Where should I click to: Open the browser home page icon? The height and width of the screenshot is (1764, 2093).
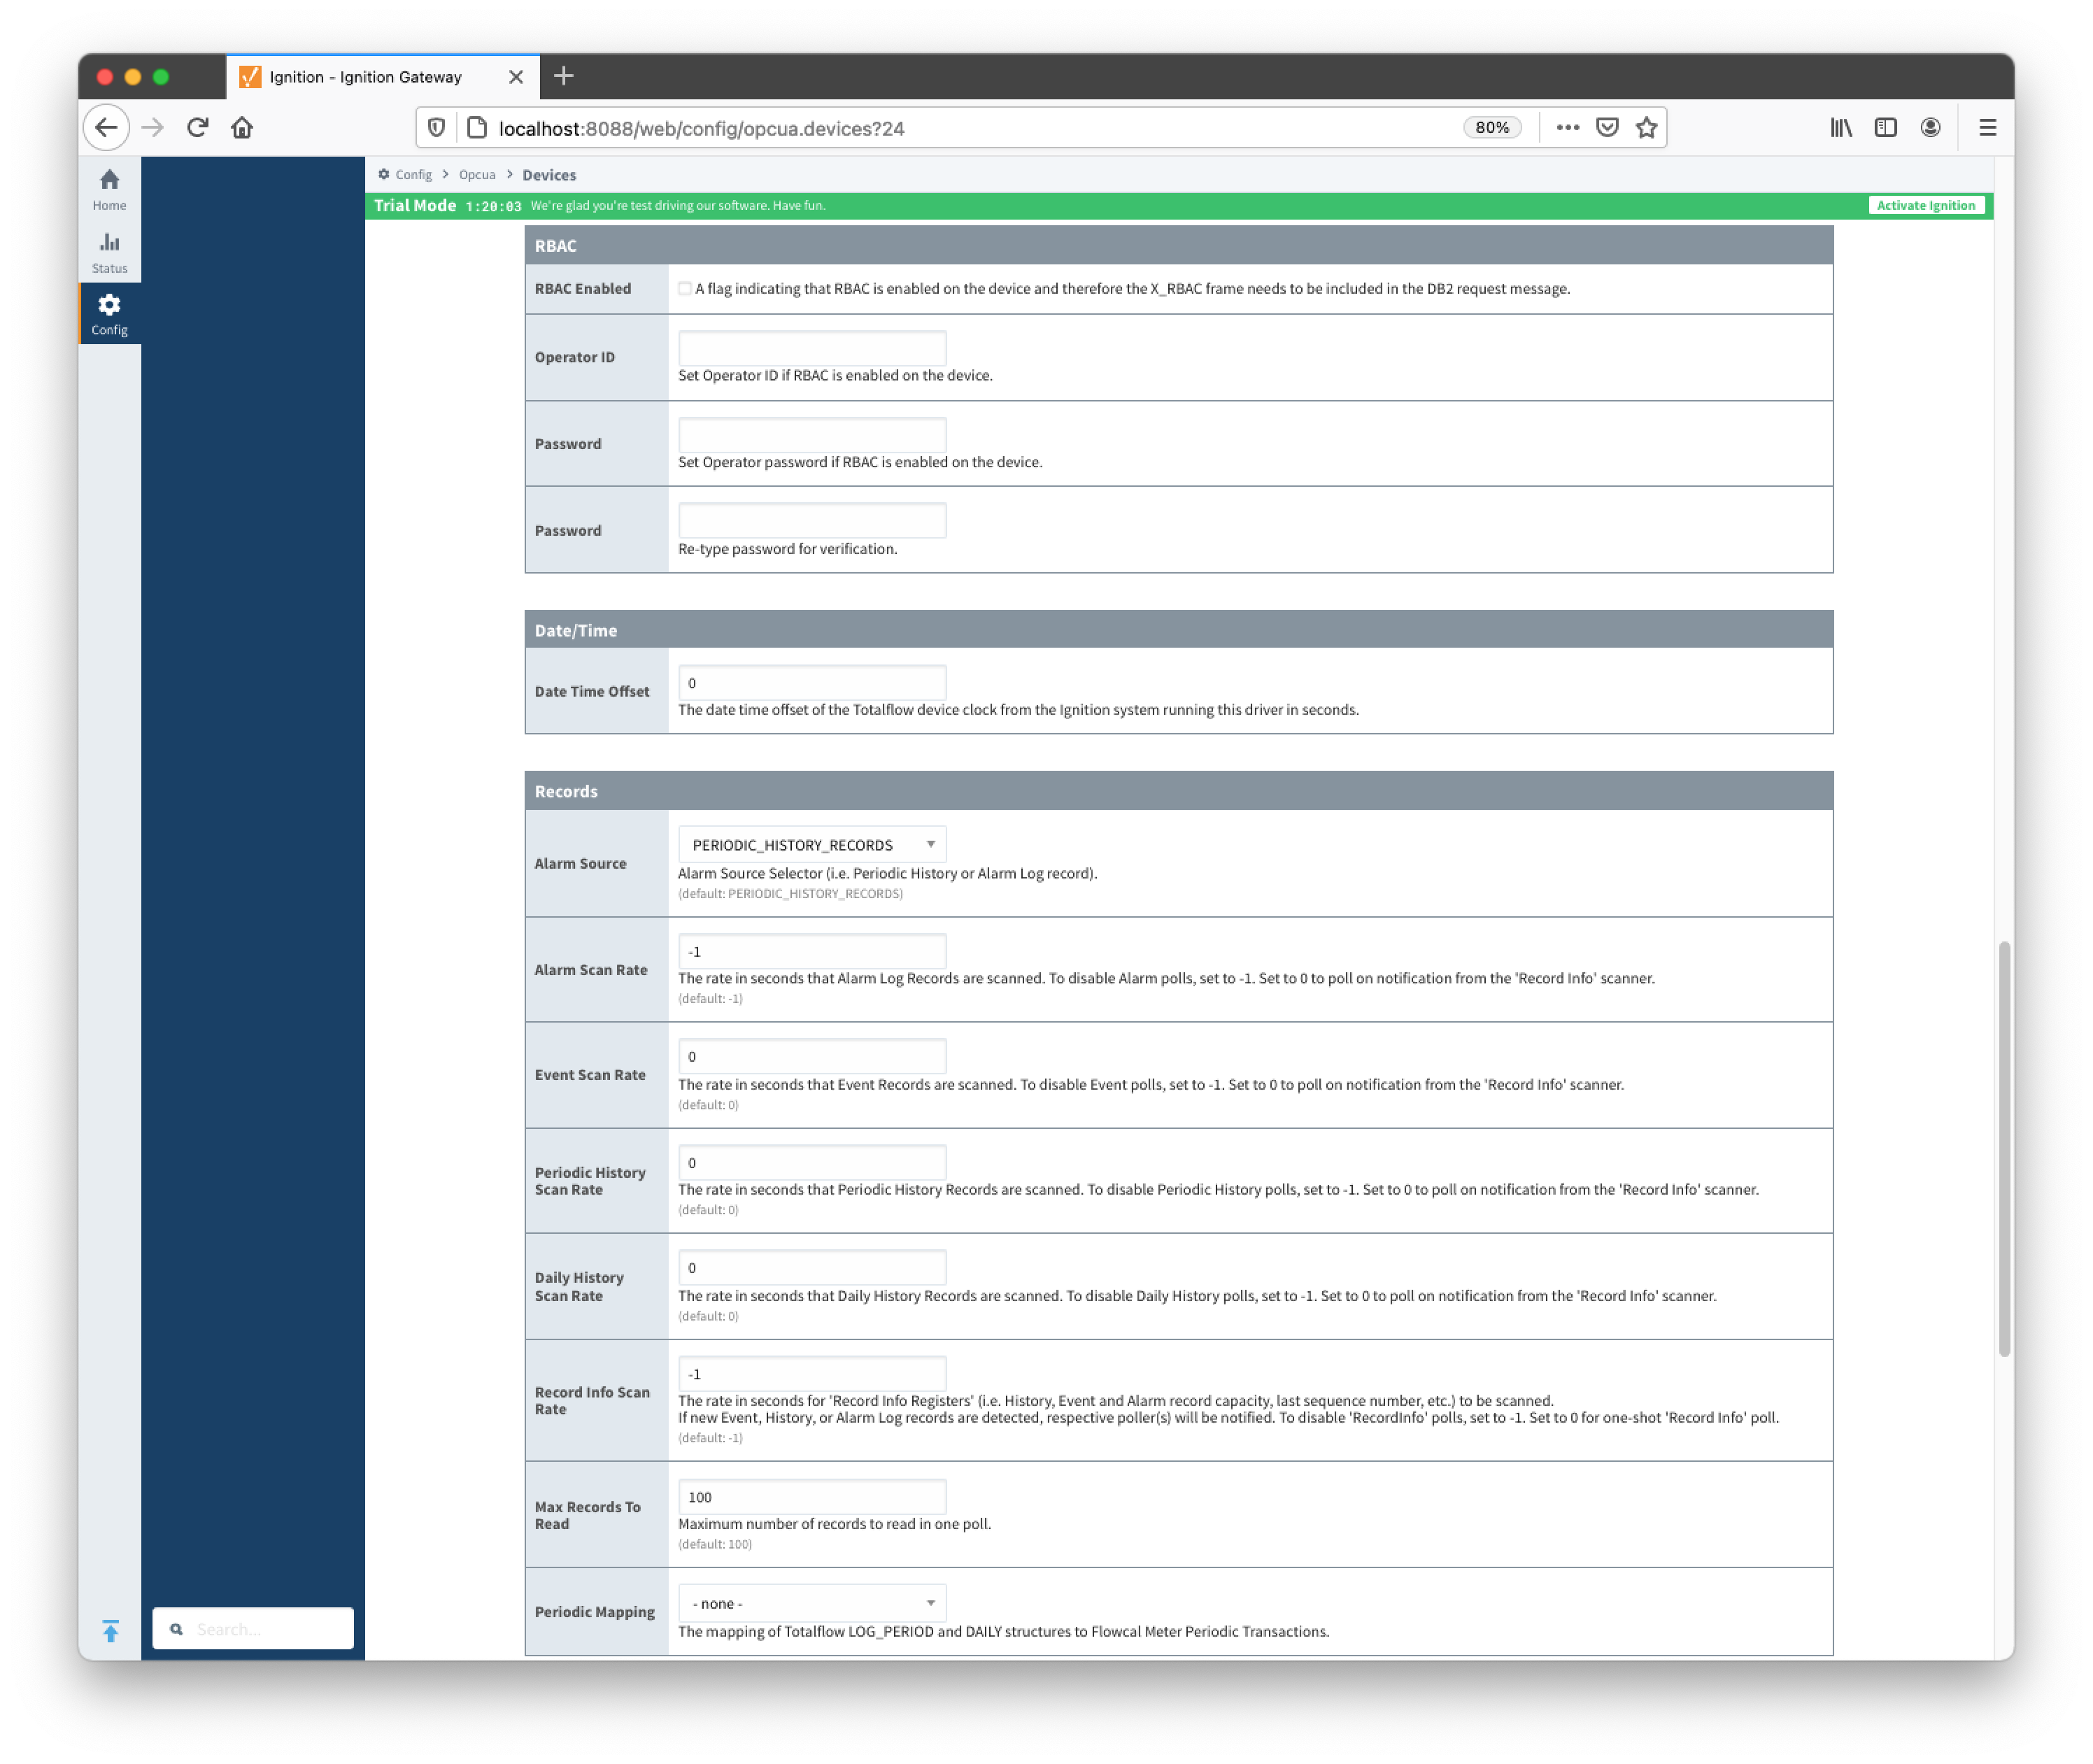click(242, 128)
